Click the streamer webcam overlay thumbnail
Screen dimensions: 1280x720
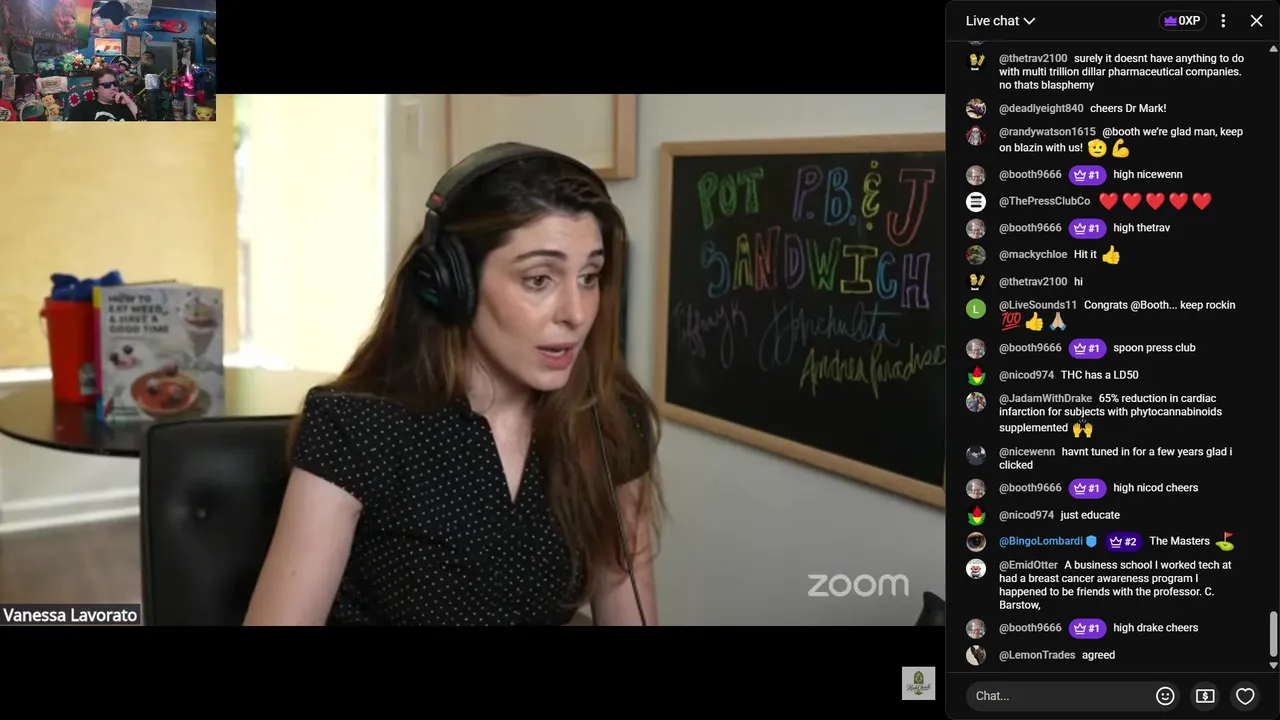(x=108, y=60)
